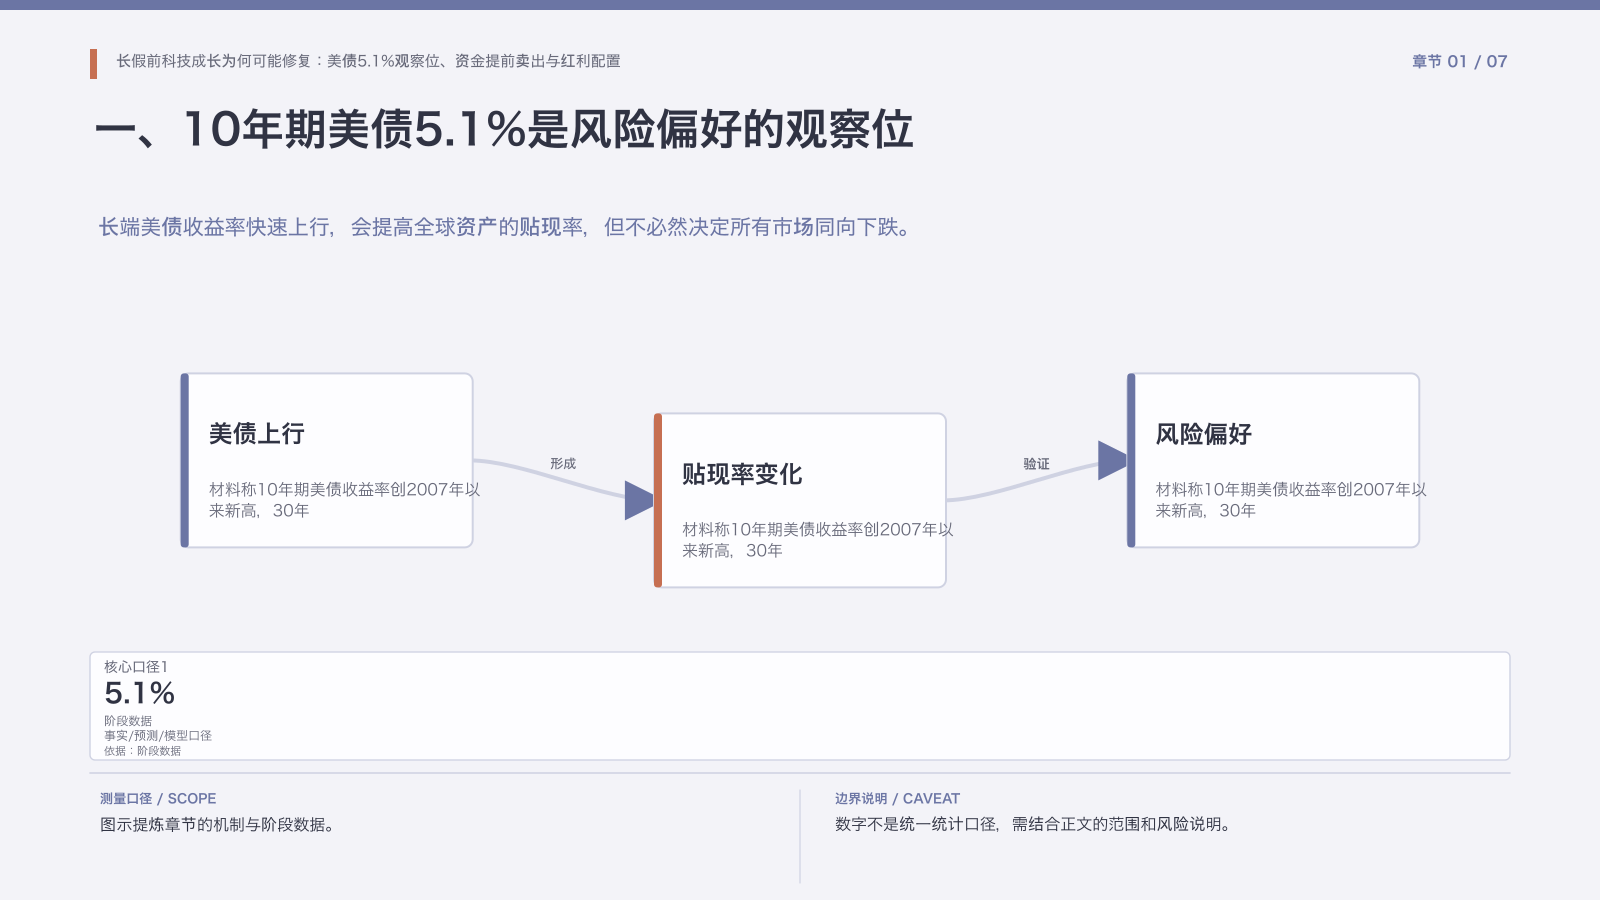The image size is (1600, 900).
Task: Click the 验证 arrow label
Action: [x=1037, y=464]
